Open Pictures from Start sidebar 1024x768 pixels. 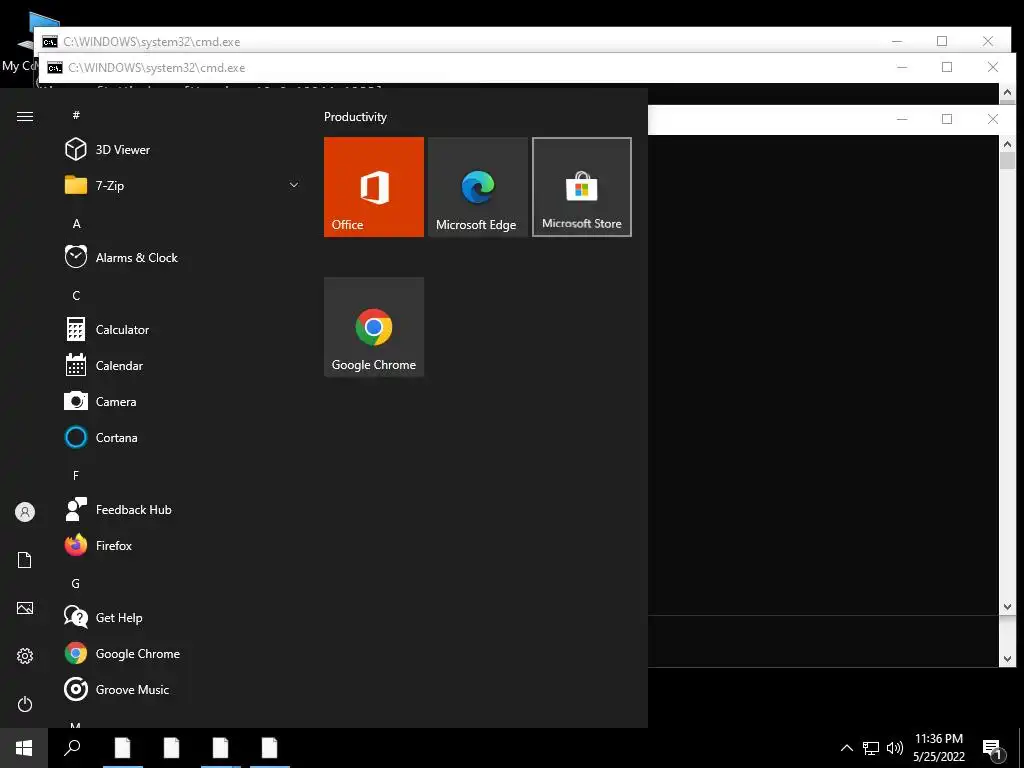coord(25,608)
